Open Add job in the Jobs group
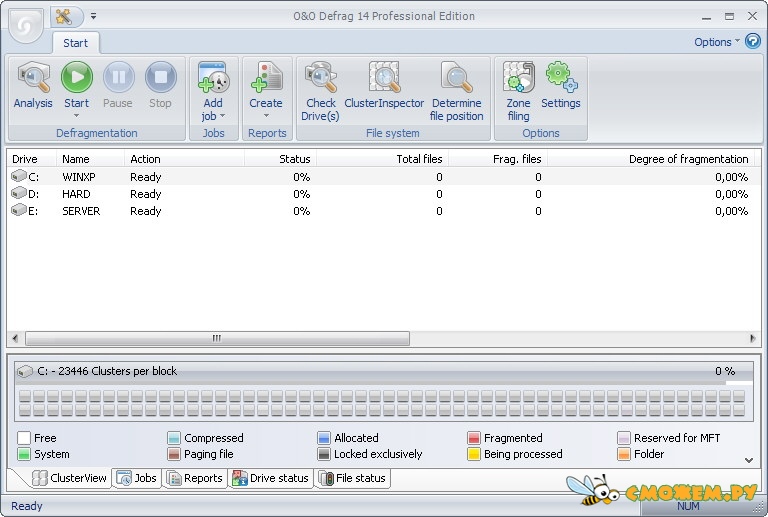Image resolution: width=768 pixels, height=517 pixels. point(213,91)
